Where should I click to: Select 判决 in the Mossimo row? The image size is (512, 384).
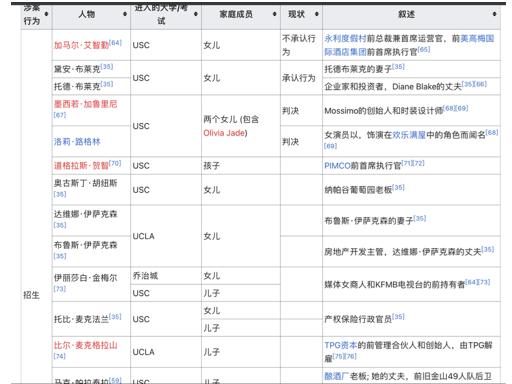pos(290,111)
